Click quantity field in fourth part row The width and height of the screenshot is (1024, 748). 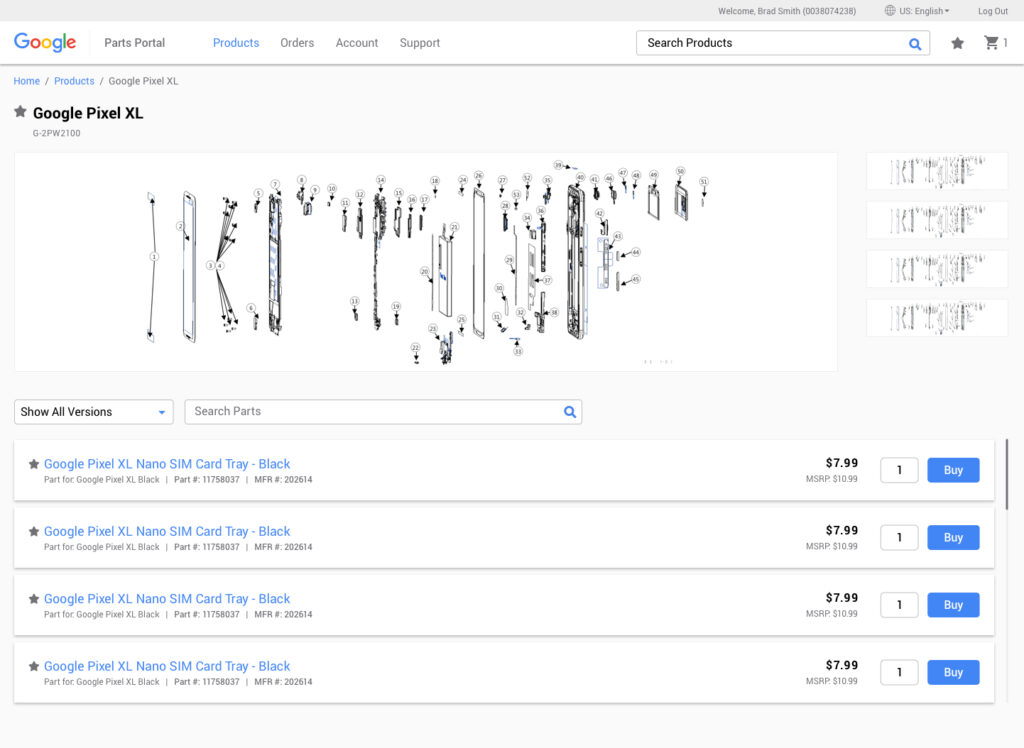pos(899,672)
